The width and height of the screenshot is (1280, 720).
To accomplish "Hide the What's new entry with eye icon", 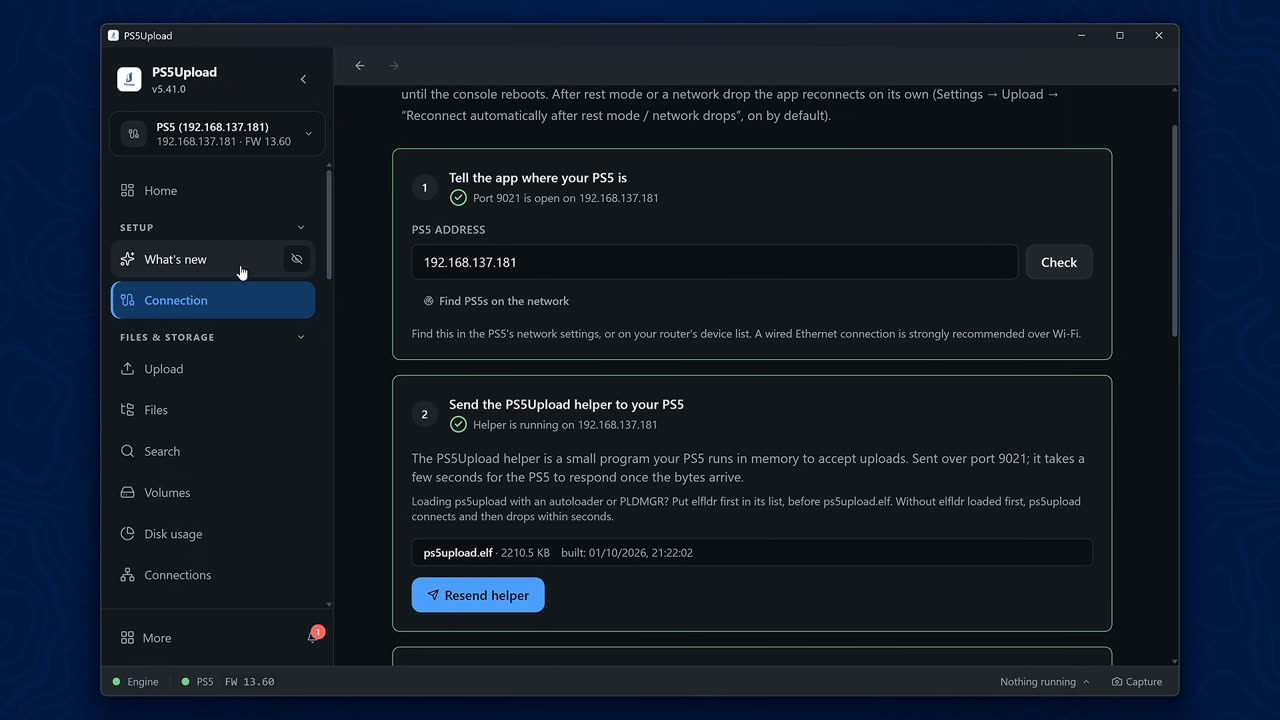I will (297, 259).
